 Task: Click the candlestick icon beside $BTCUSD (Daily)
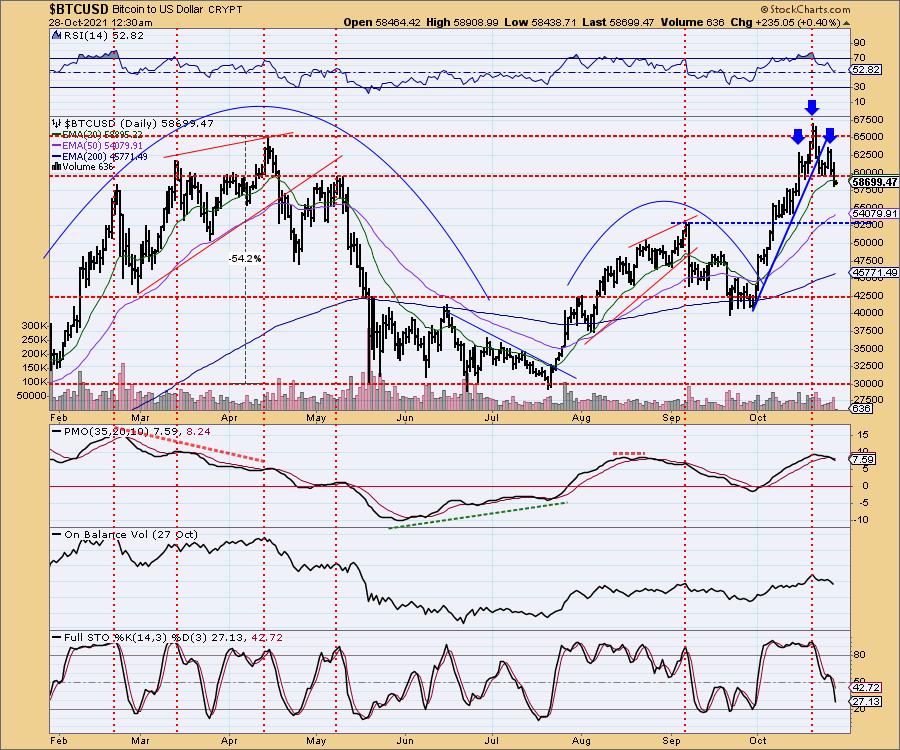click(x=56, y=123)
